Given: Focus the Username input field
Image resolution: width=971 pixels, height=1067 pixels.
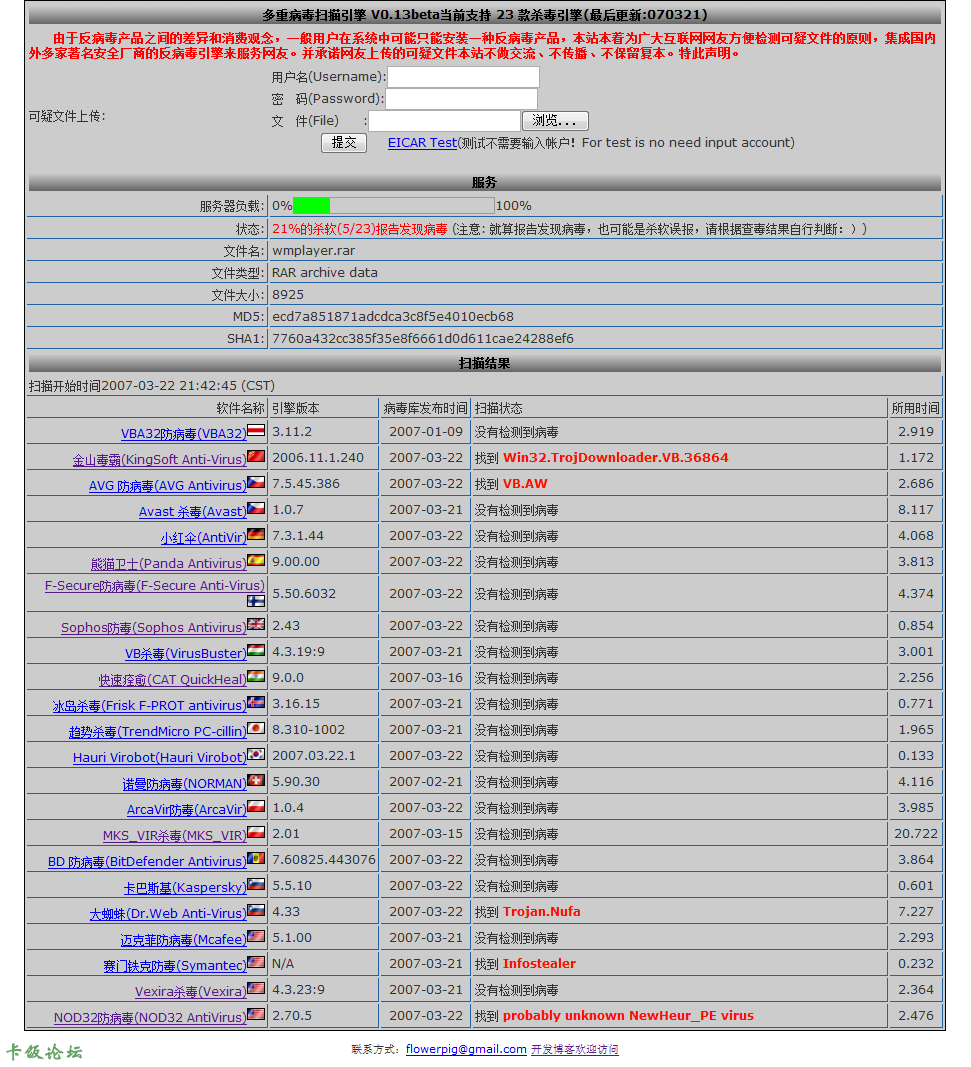Looking at the screenshot, I should point(463,77).
